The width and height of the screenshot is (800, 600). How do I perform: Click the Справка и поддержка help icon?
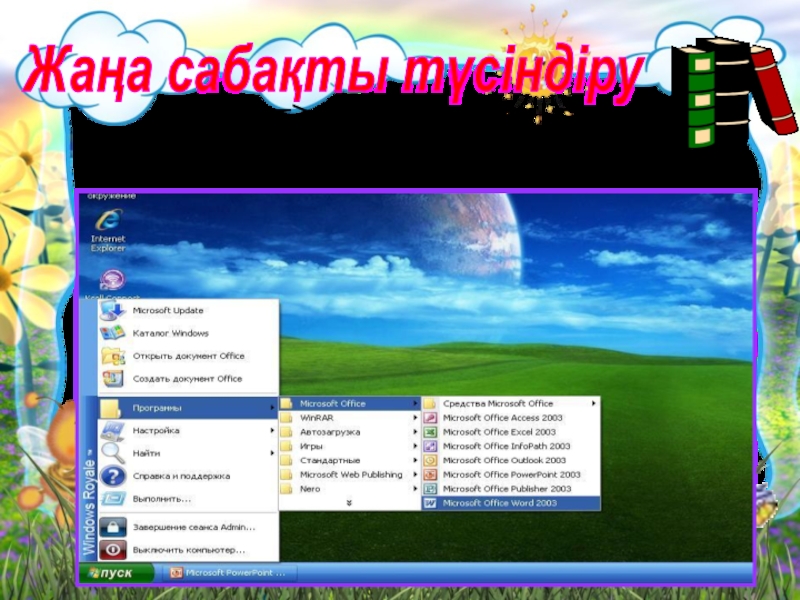click(113, 476)
